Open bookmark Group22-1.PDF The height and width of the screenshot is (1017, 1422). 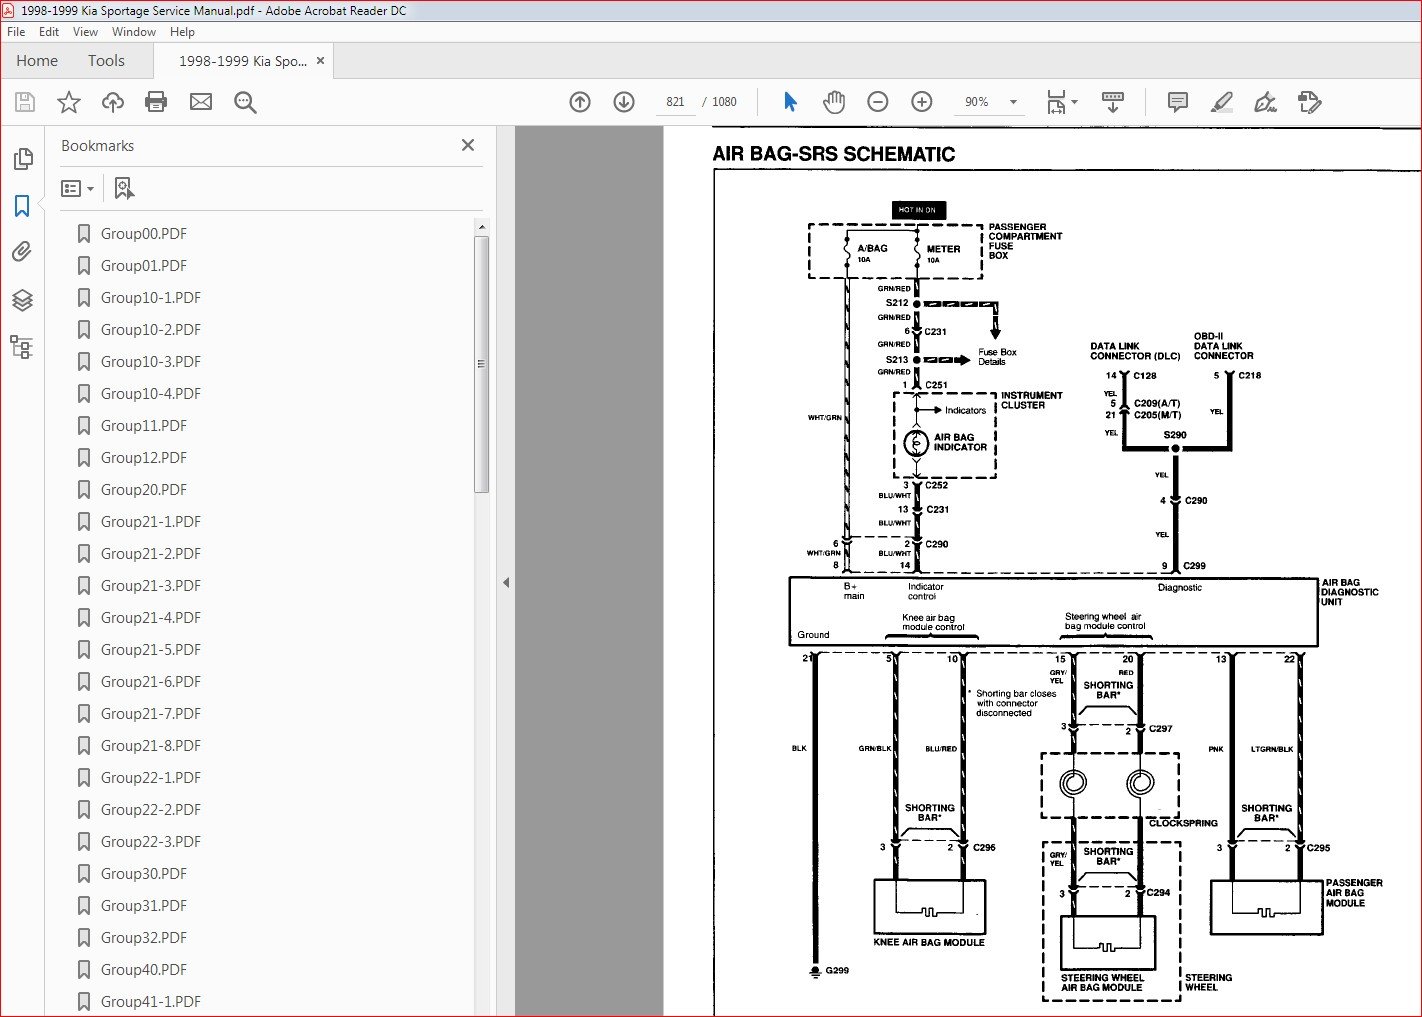(151, 778)
